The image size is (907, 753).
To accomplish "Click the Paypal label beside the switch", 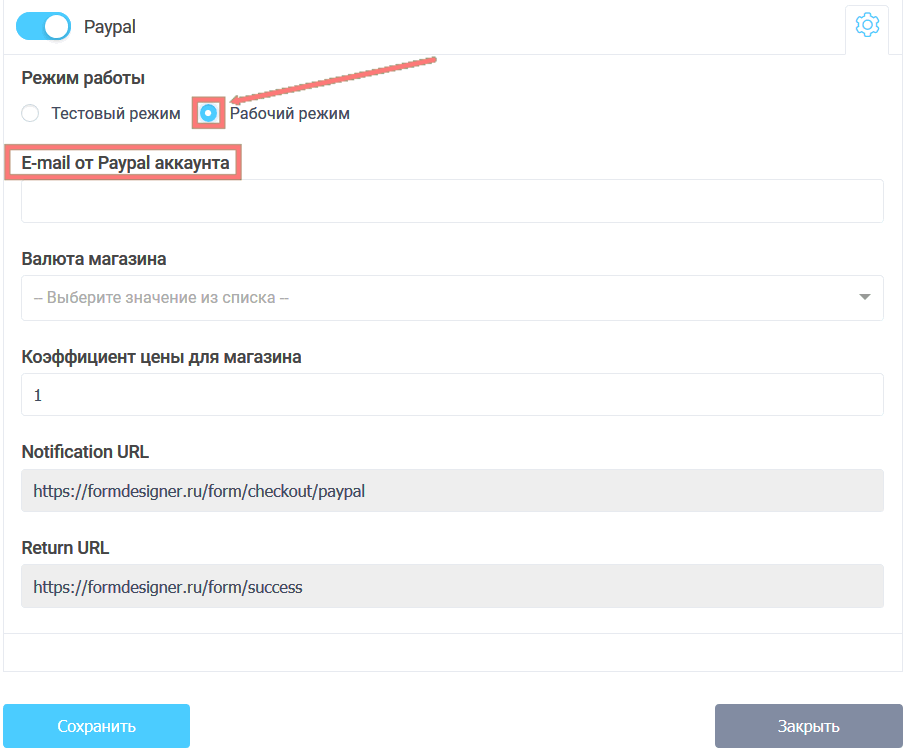I will (x=110, y=27).
